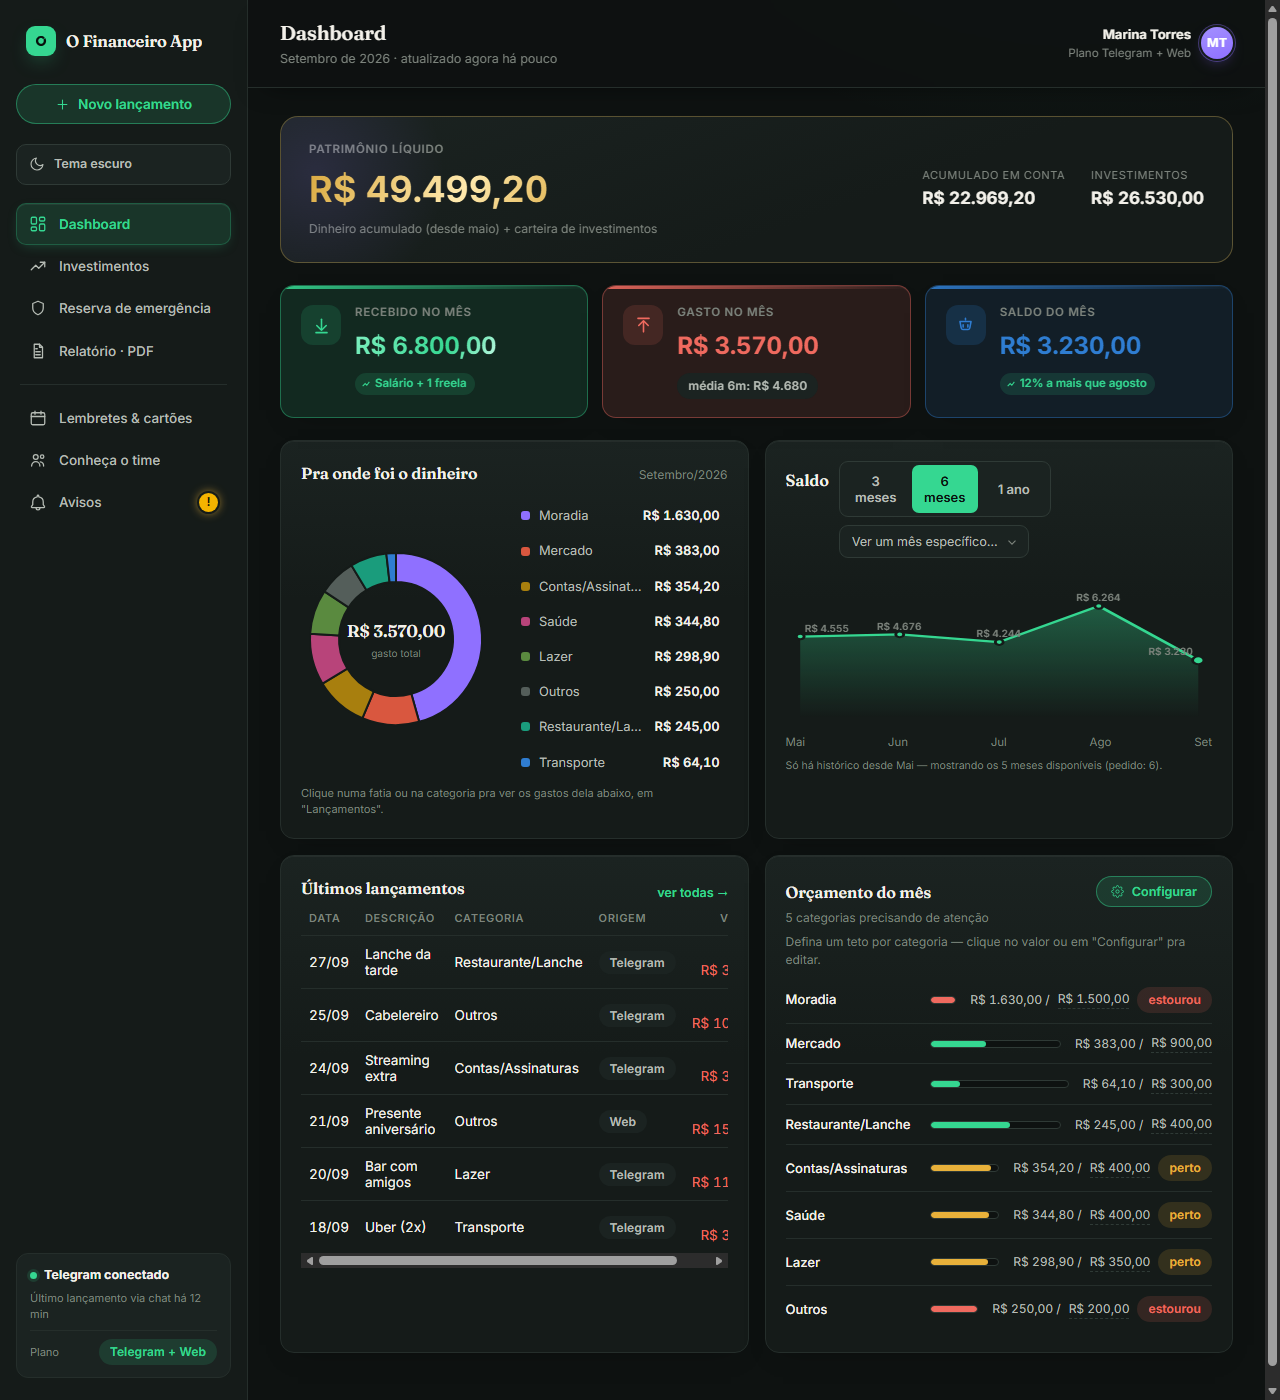Viewport: 1280px width, 1400px height.
Task: Sort by the V column header
Action: [x=724, y=918]
